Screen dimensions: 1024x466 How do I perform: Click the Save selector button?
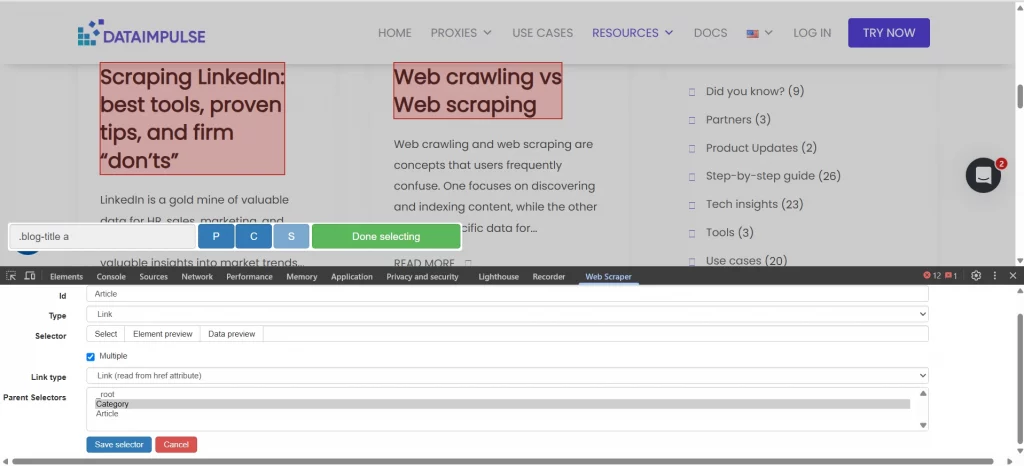coord(119,444)
